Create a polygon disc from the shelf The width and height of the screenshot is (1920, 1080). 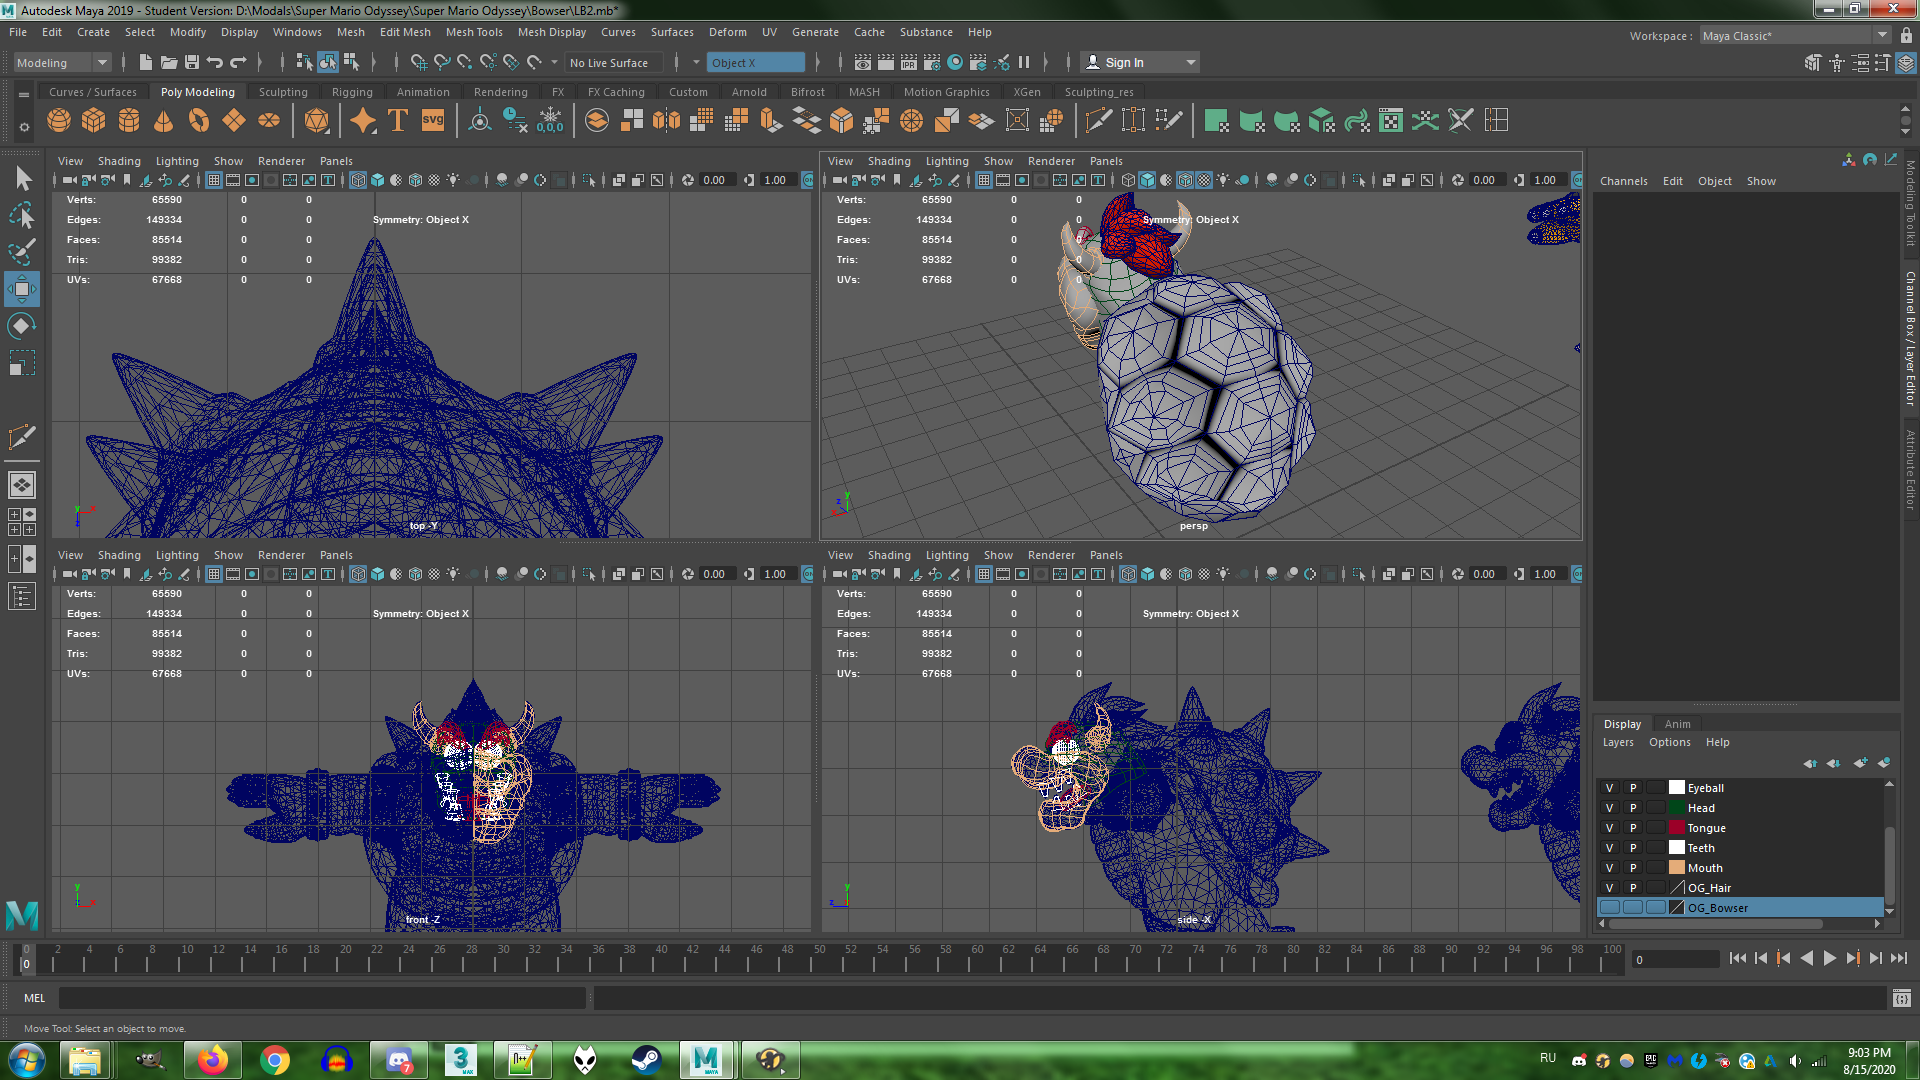pyautogui.click(x=269, y=121)
